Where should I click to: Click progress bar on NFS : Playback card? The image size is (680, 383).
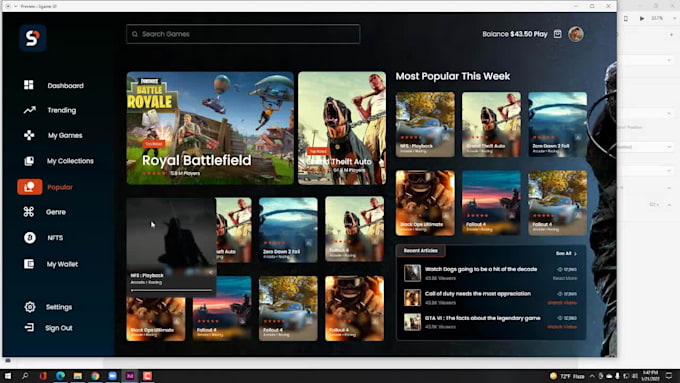pos(172,290)
